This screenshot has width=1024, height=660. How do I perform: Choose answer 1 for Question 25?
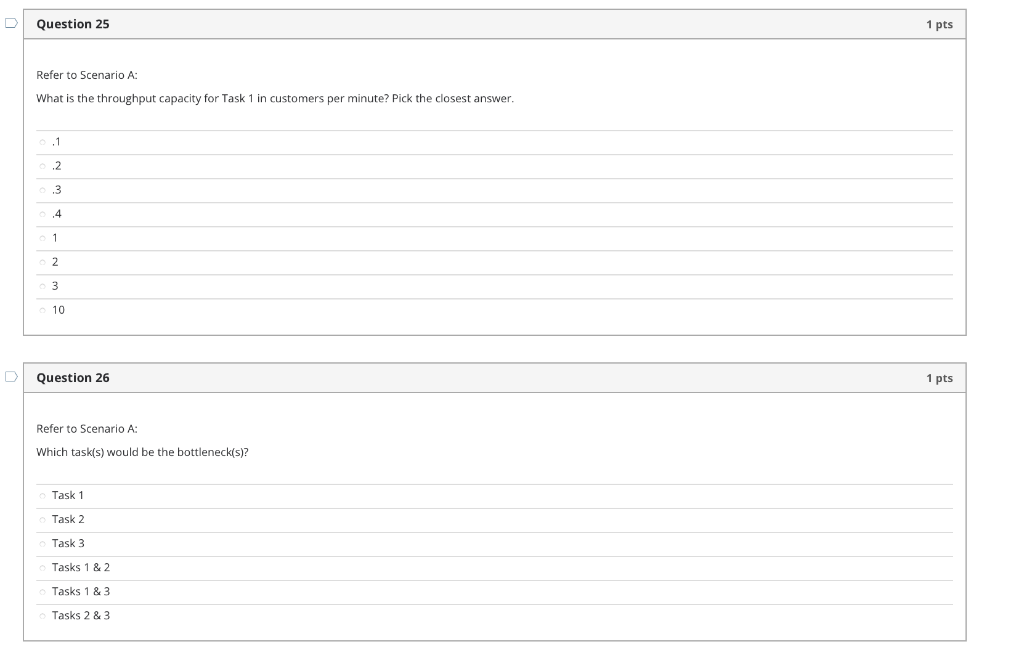coord(42,238)
